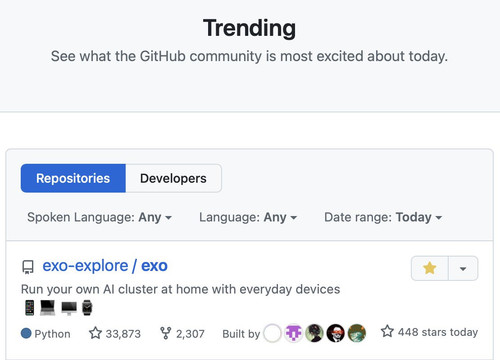Image resolution: width=500 pixels, height=360 pixels.
Task: Click the star icon next to 33,873
Action: (95, 333)
